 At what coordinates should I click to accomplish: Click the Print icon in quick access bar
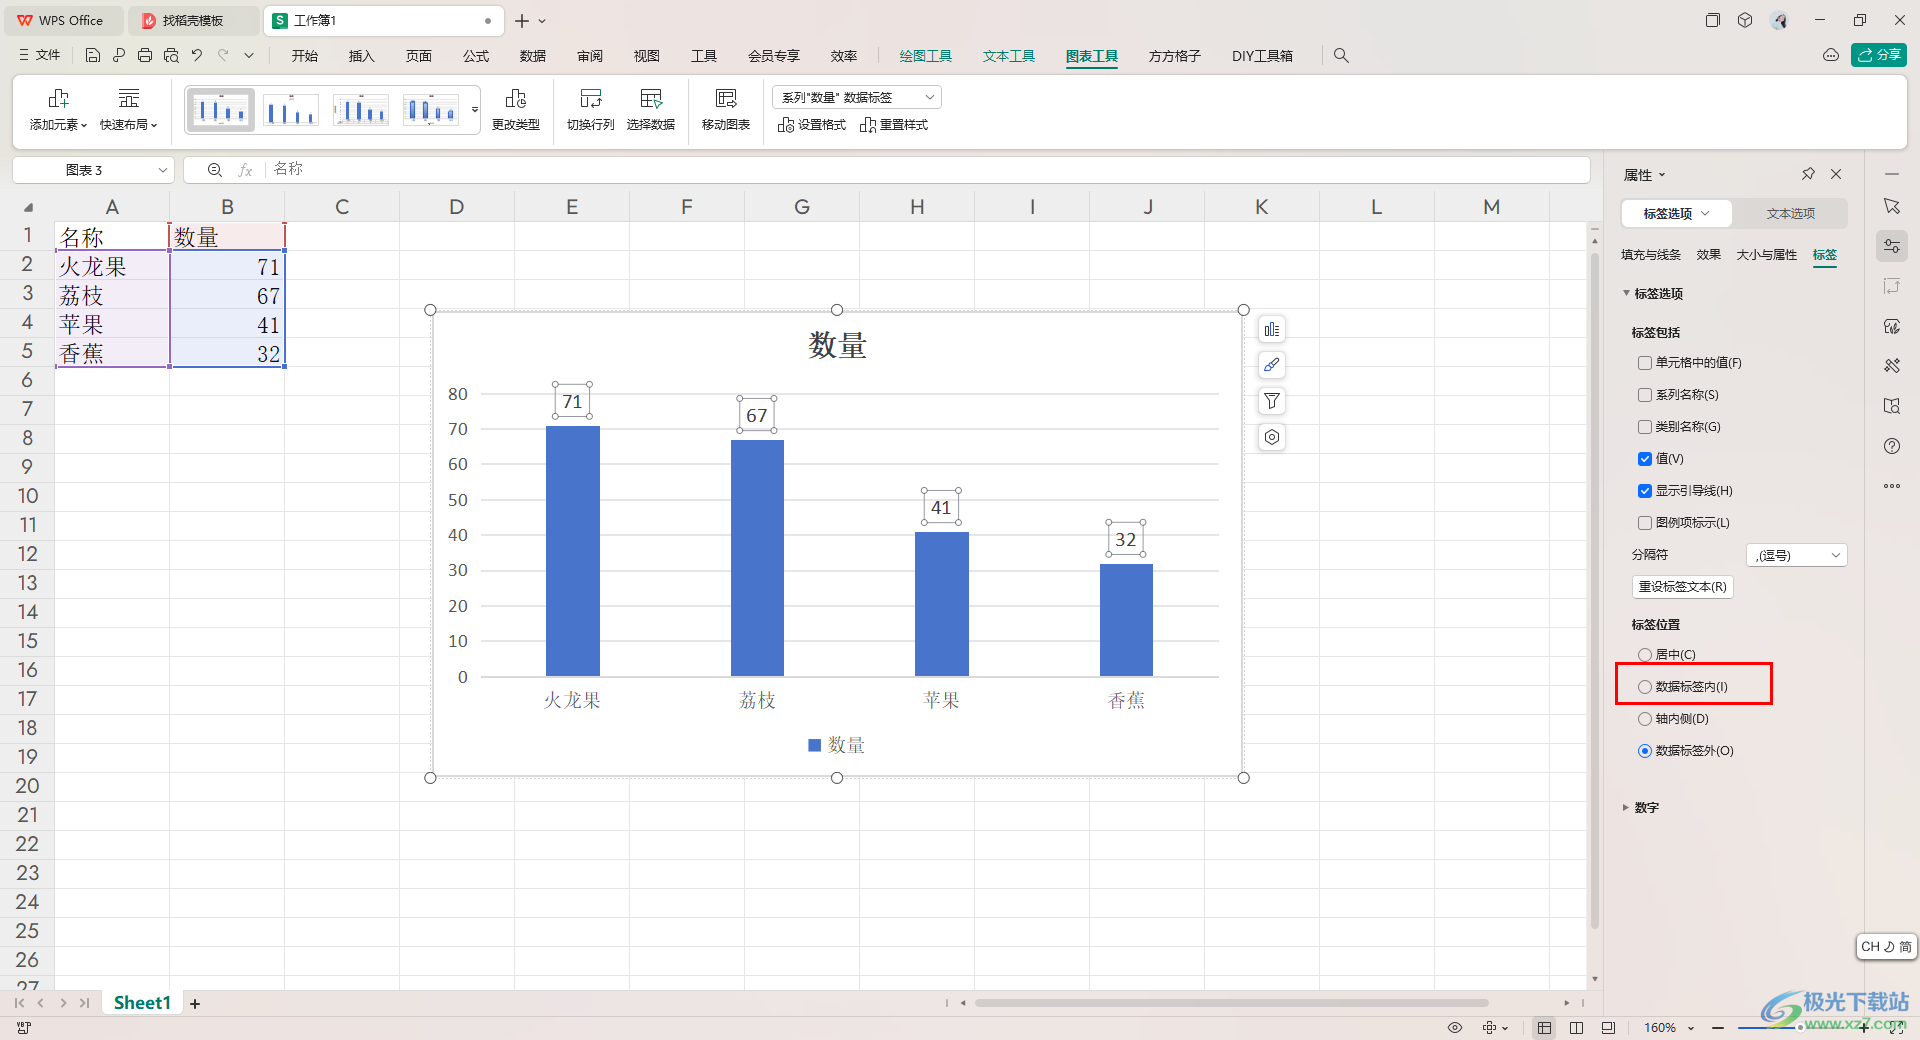tap(145, 56)
